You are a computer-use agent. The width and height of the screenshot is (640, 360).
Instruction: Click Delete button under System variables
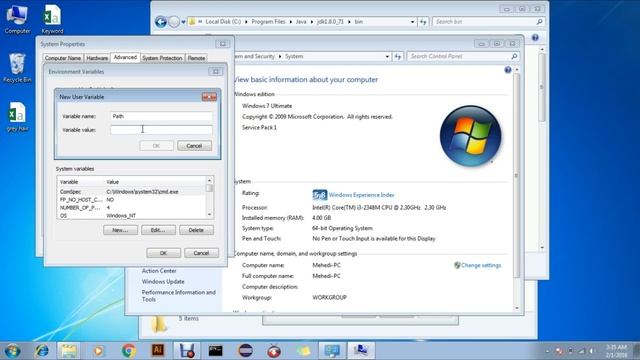[196, 230]
